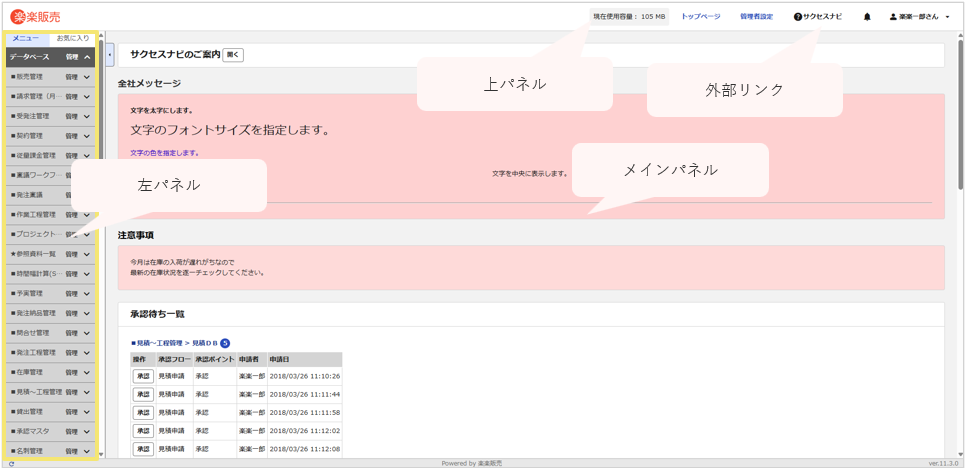Viewport: 966px width, 469px height.
Task: Expand the 作業工程管理 chevron
Action: [x=86, y=215]
